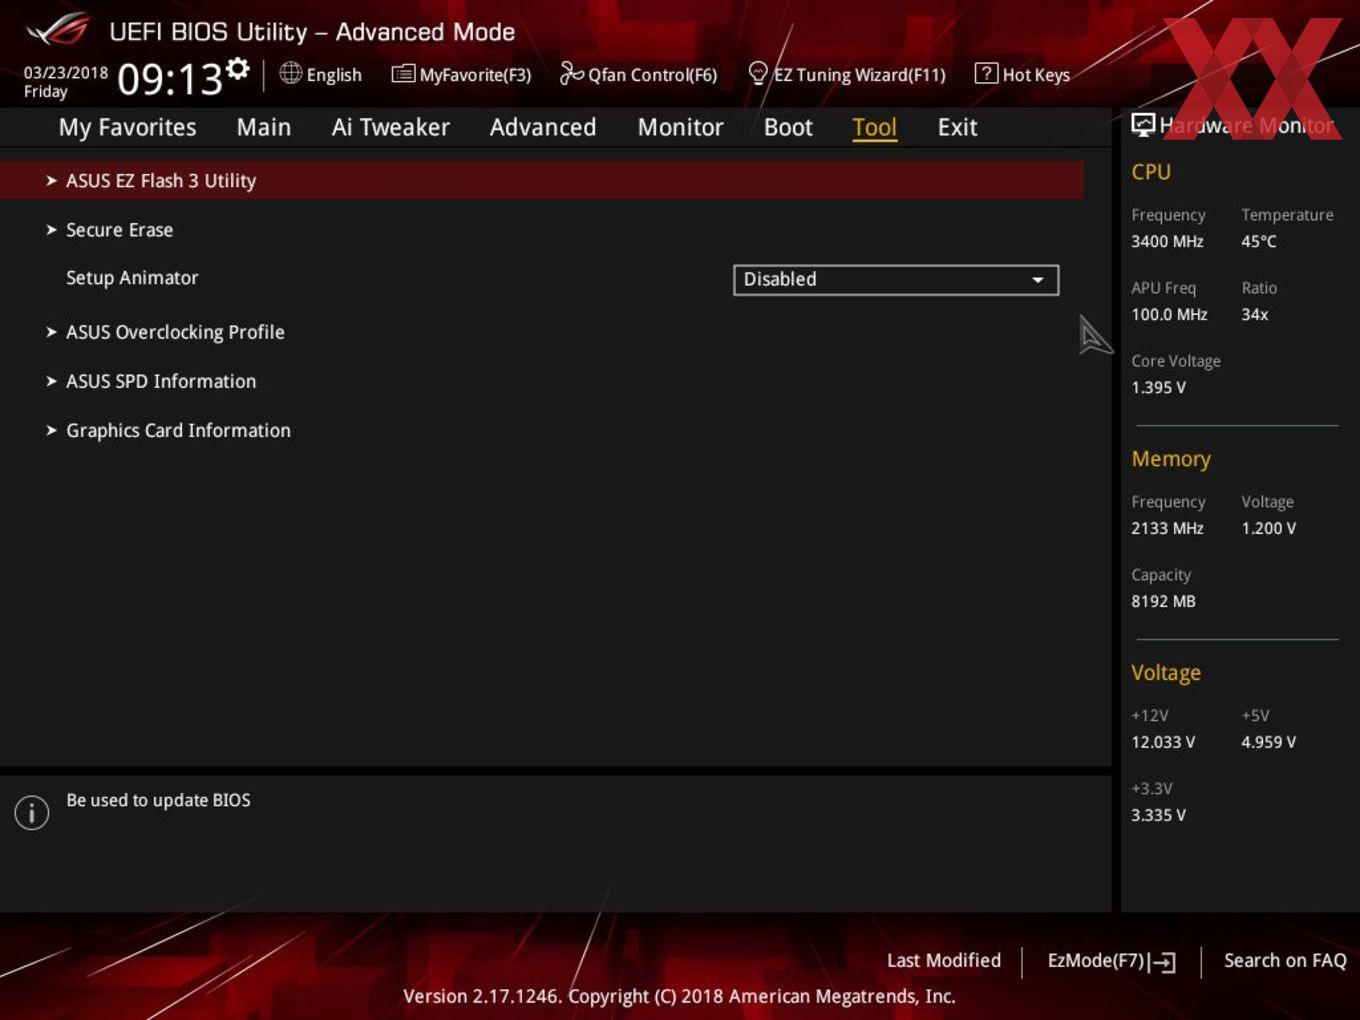The height and width of the screenshot is (1020, 1360).
Task: Open MyFavorite(F3) menu
Action: click(461, 74)
